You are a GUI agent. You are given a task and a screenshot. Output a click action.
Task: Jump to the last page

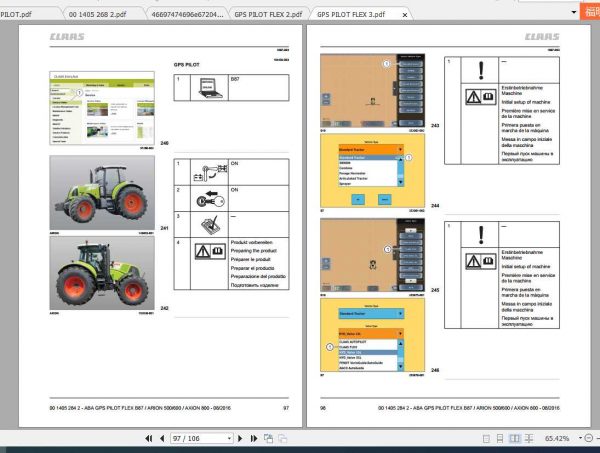click(254, 438)
